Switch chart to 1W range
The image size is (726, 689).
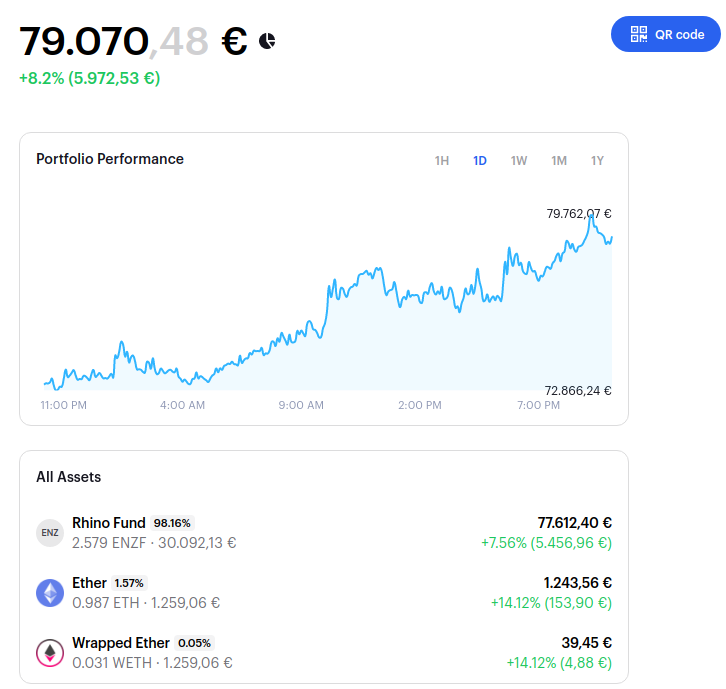[519, 161]
